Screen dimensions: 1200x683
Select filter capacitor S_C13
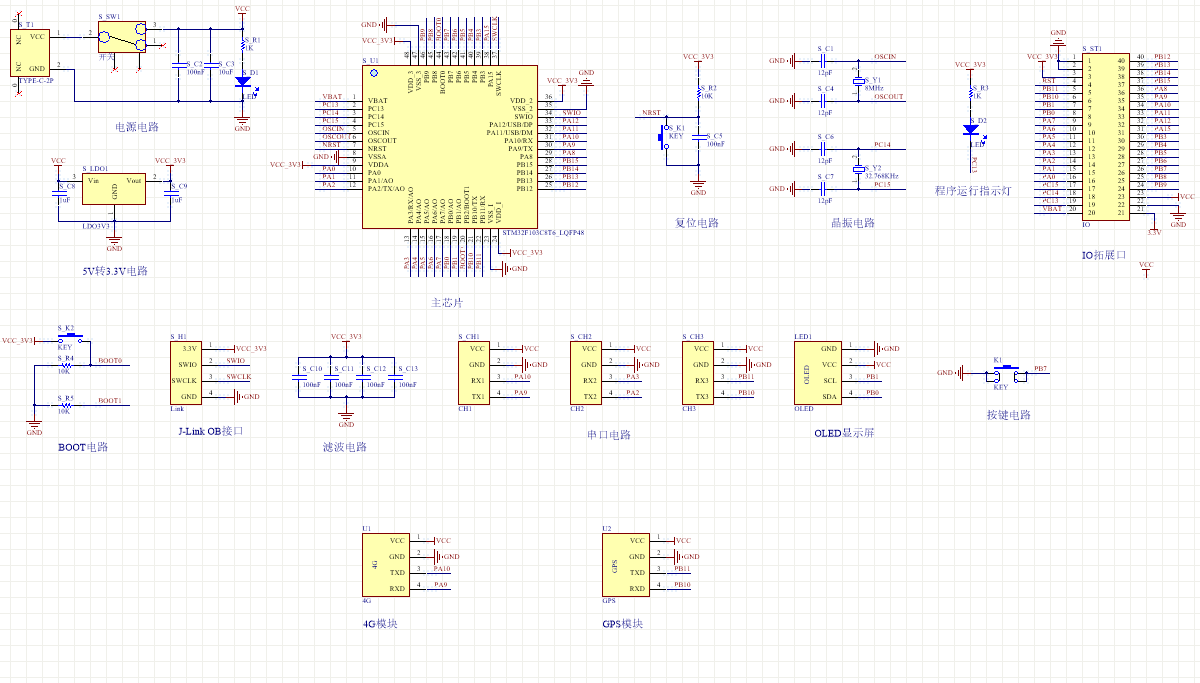pyautogui.click(x=394, y=376)
